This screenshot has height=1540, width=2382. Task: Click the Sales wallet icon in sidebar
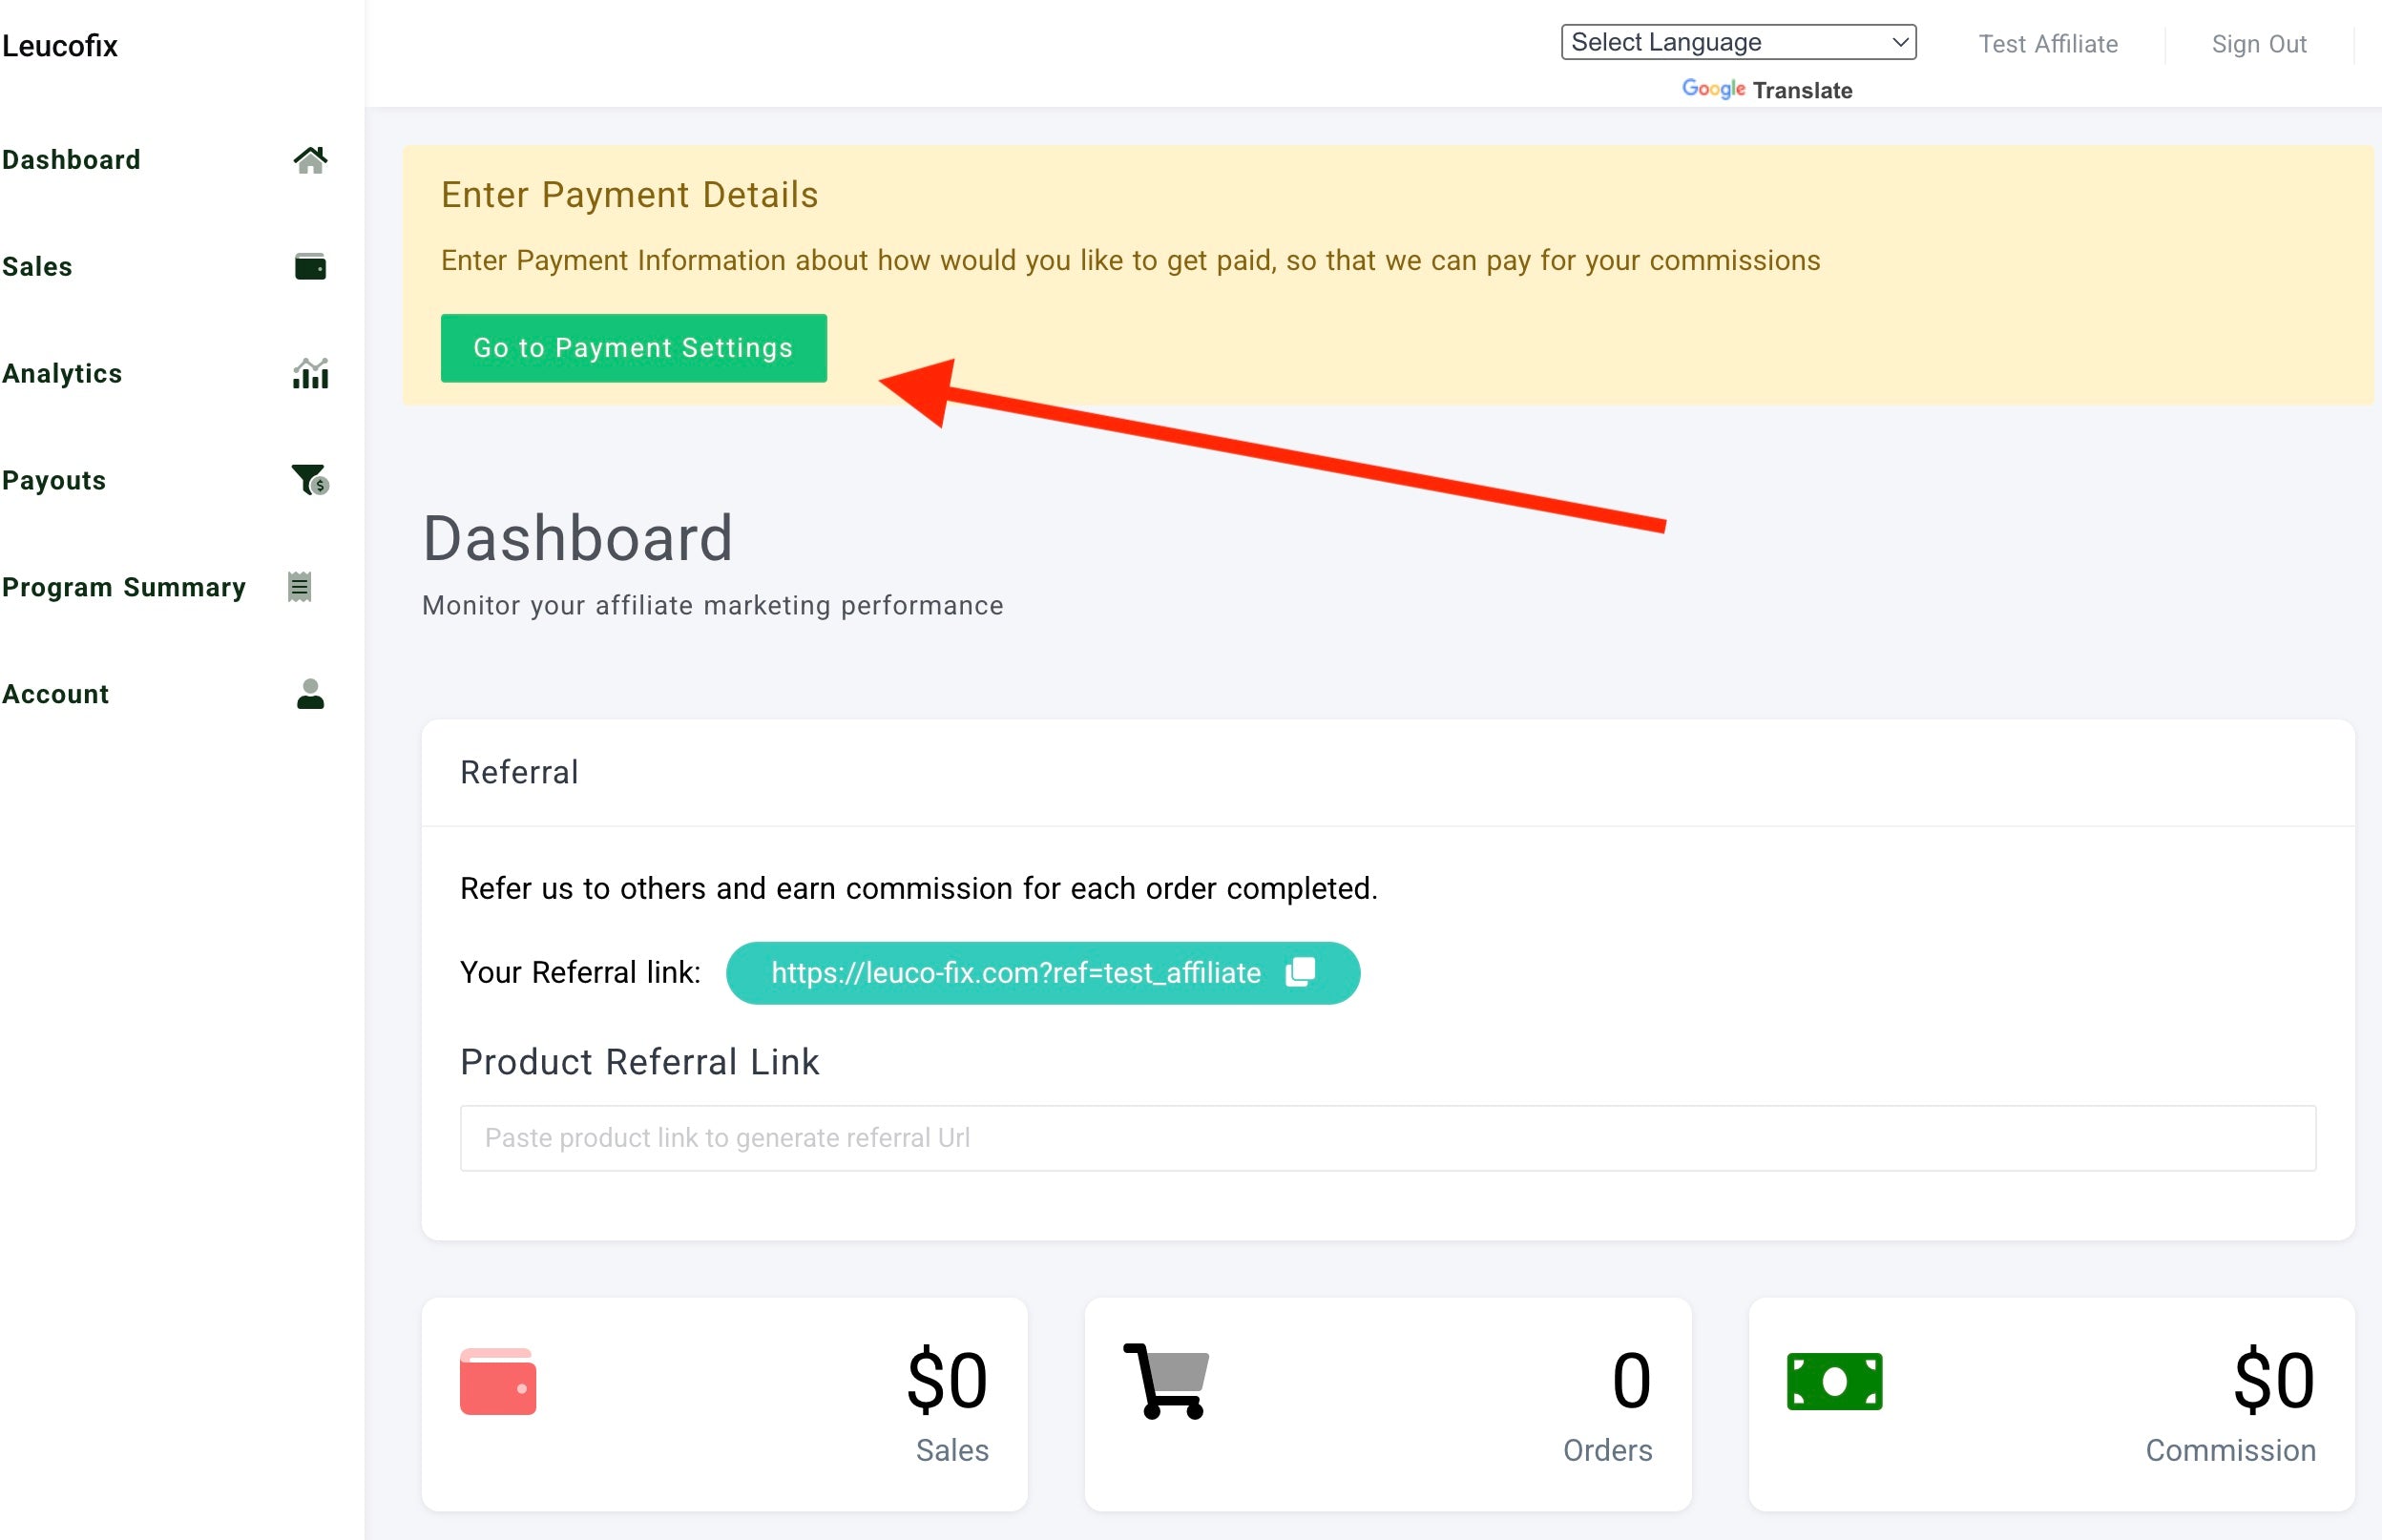click(310, 267)
